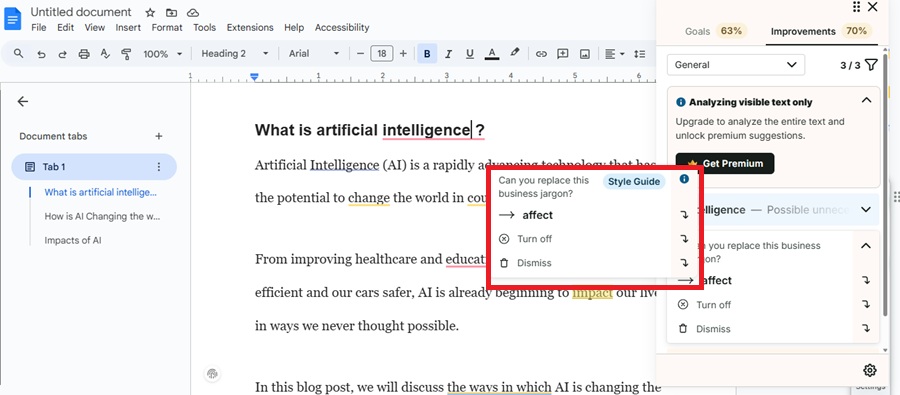Click the move to folder icon
900x395 pixels.
[171, 12]
